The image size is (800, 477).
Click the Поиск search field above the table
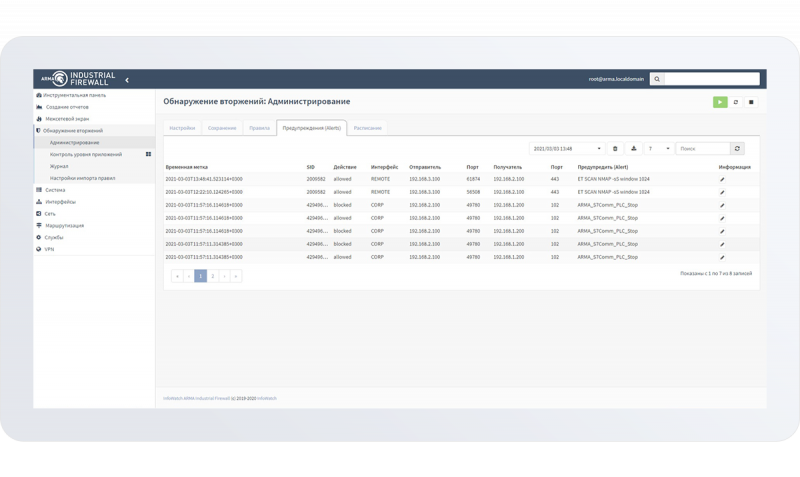click(x=702, y=148)
